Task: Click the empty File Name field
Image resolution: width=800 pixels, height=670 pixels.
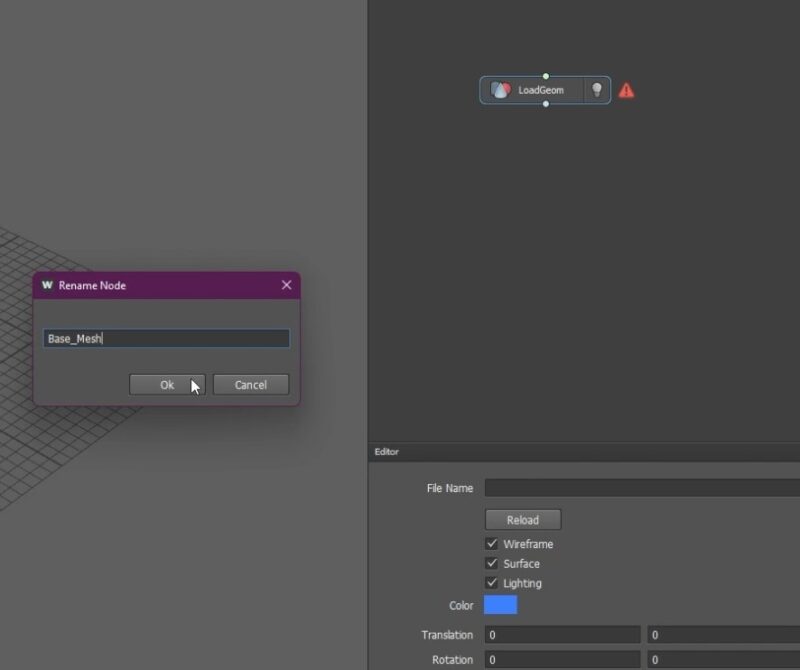Action: point(640,488)
